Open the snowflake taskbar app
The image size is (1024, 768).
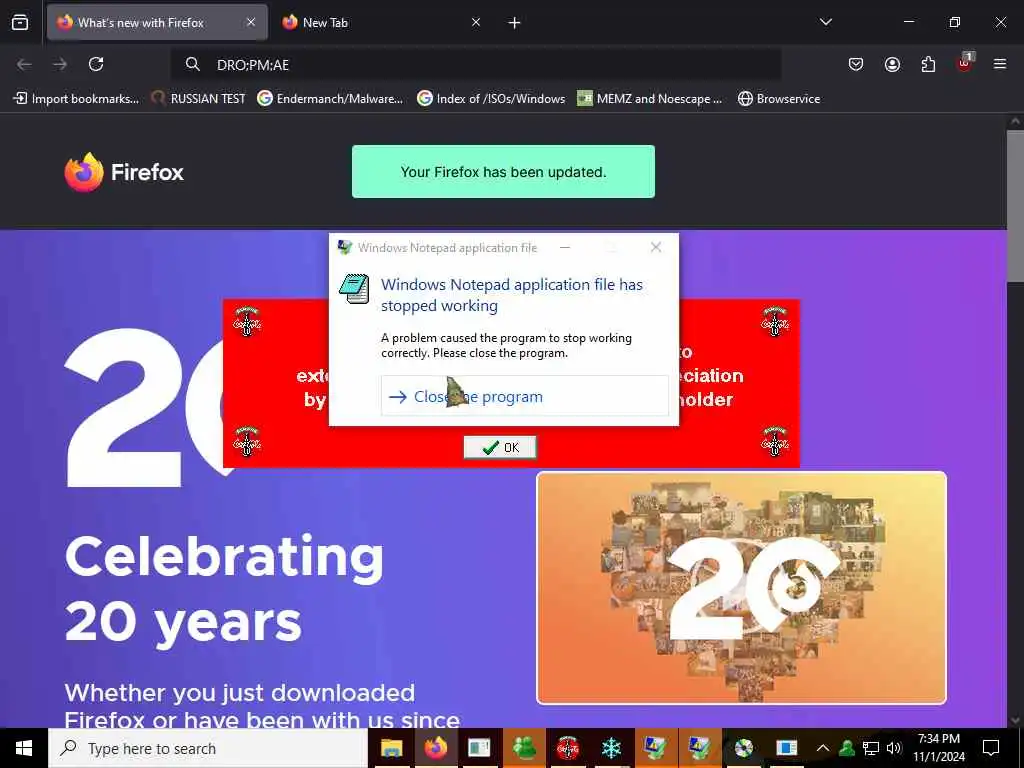pyautogui.click(x=611, y=748)
